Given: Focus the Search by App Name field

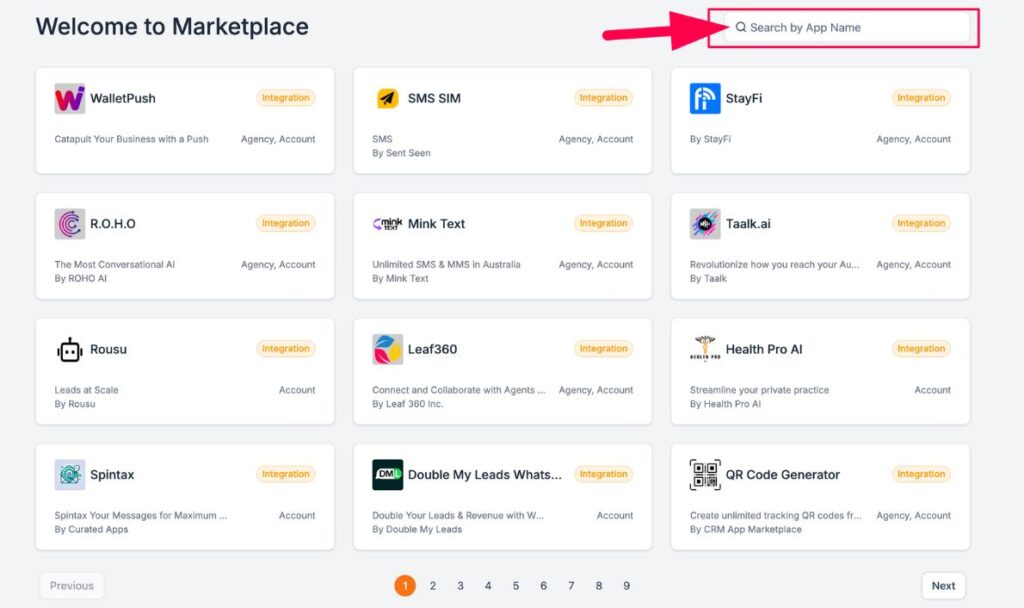Looking at the screenshot, I should click(x=847, y=27).
